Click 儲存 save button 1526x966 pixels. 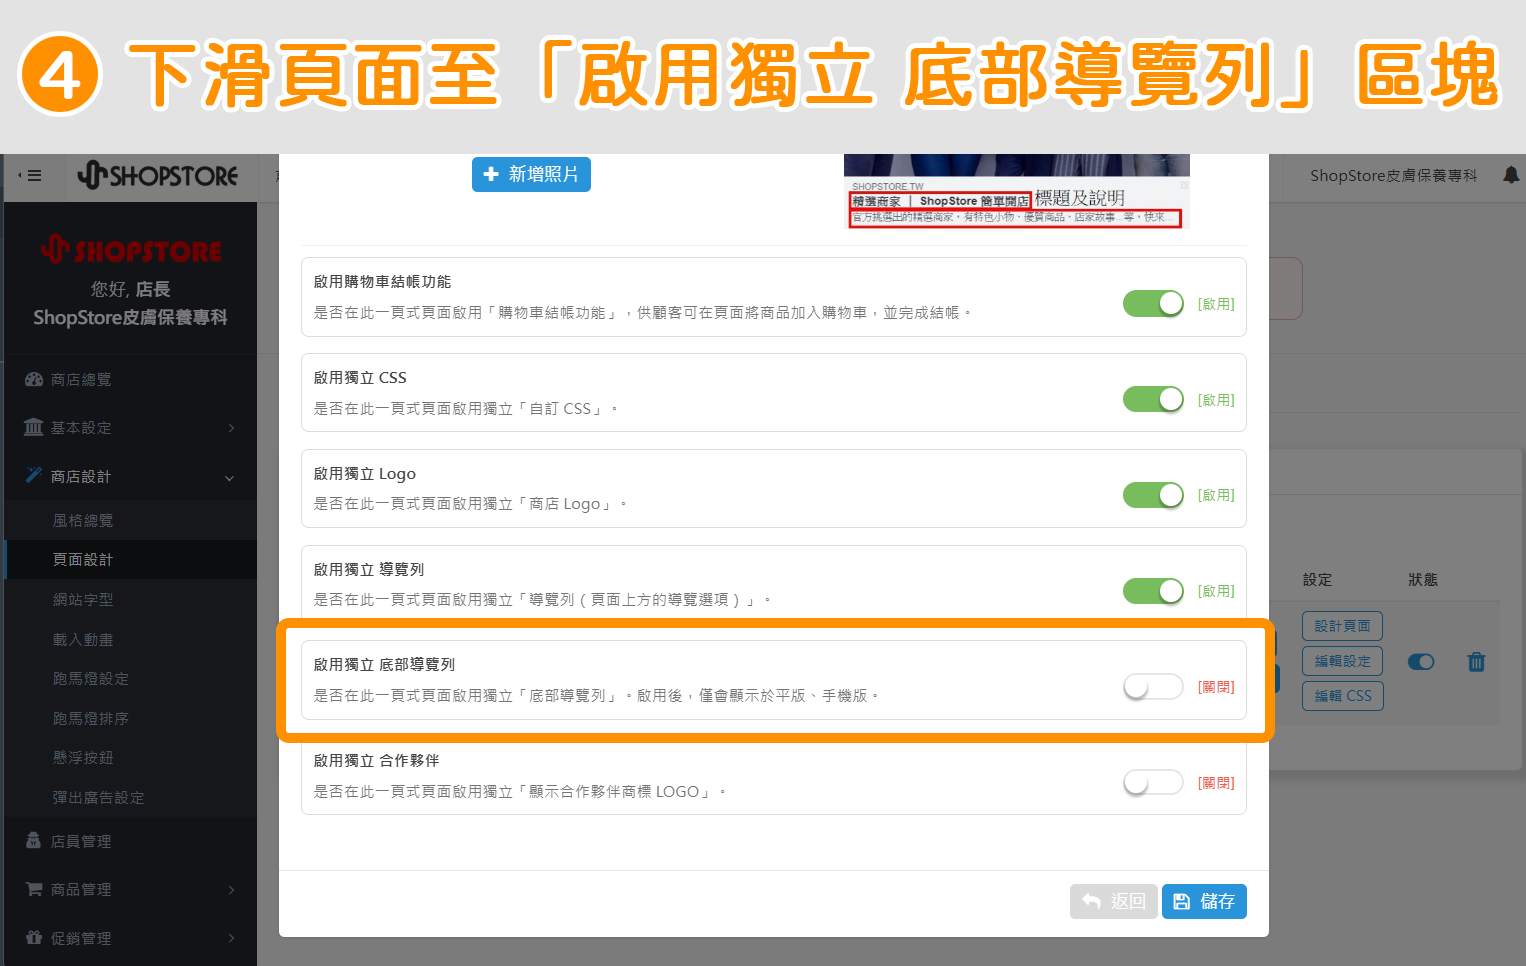point(1204,901)
